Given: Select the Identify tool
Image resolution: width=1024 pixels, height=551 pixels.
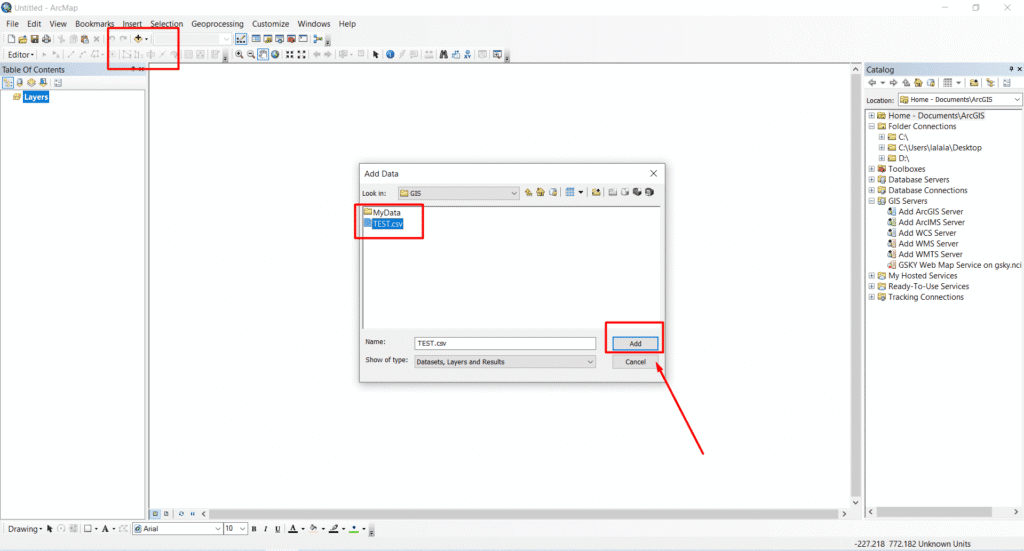Looking at the screenshot, I should click(390, 55).
